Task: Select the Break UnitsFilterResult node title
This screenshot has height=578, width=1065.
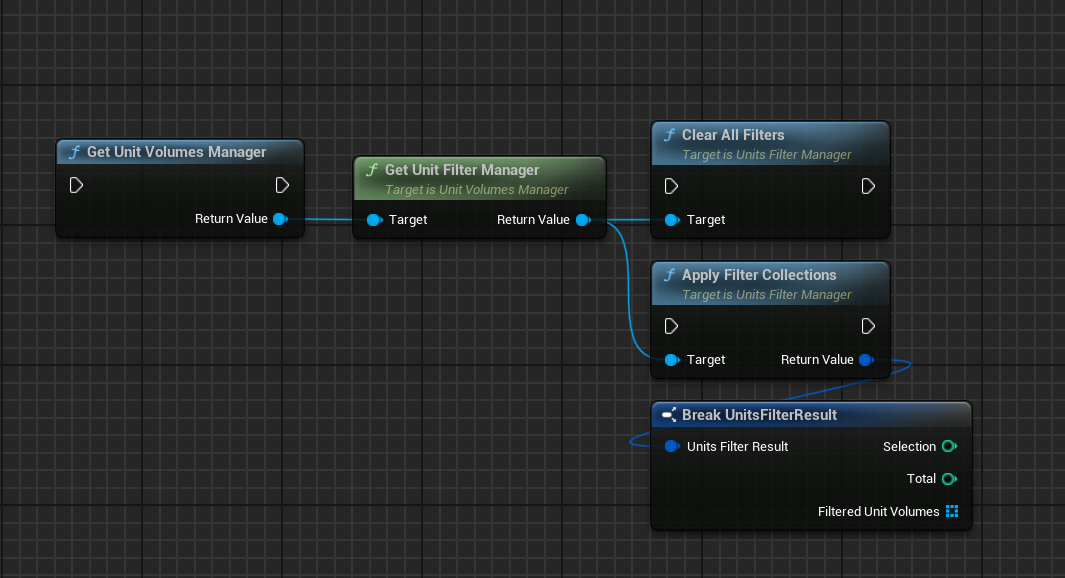Action: click(759, 415)
